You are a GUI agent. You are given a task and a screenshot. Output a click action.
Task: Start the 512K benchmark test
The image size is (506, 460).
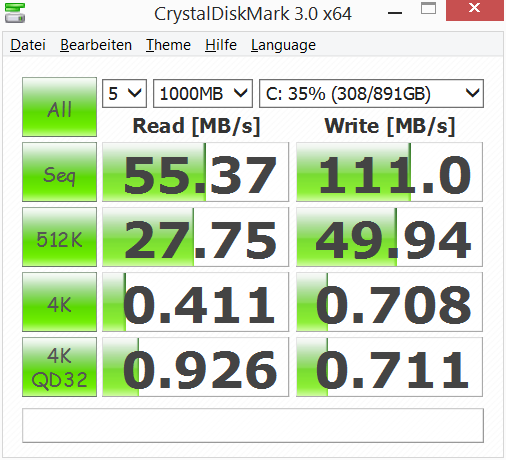(x=59, y=237)
